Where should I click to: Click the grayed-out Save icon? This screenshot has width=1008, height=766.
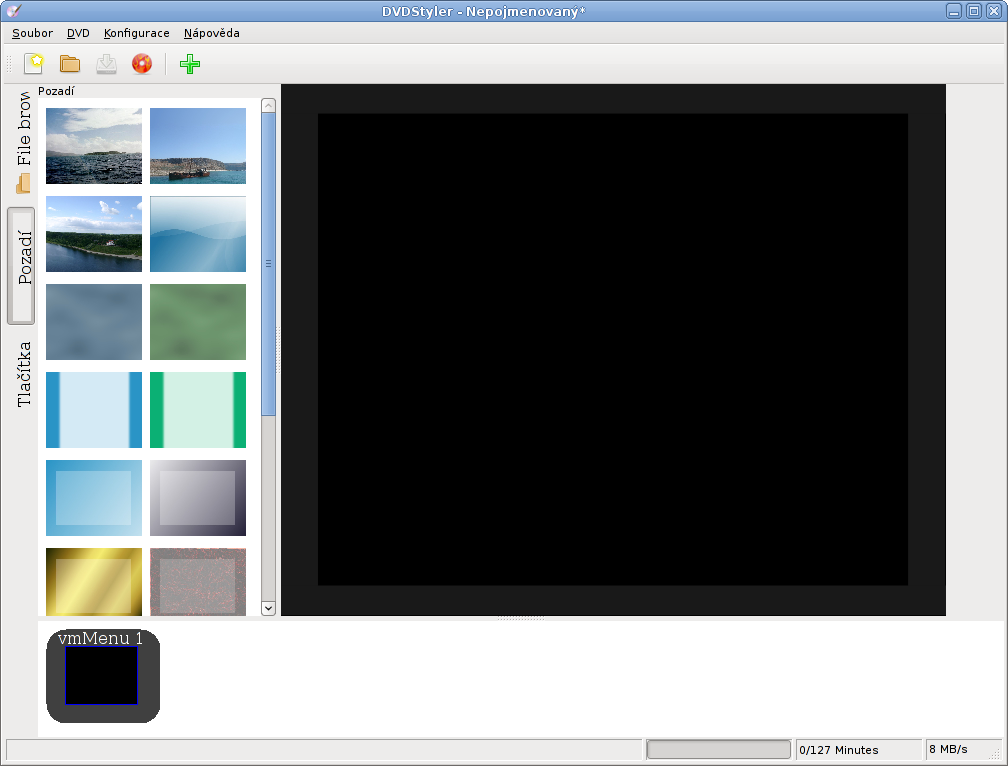tap(106, 64)
